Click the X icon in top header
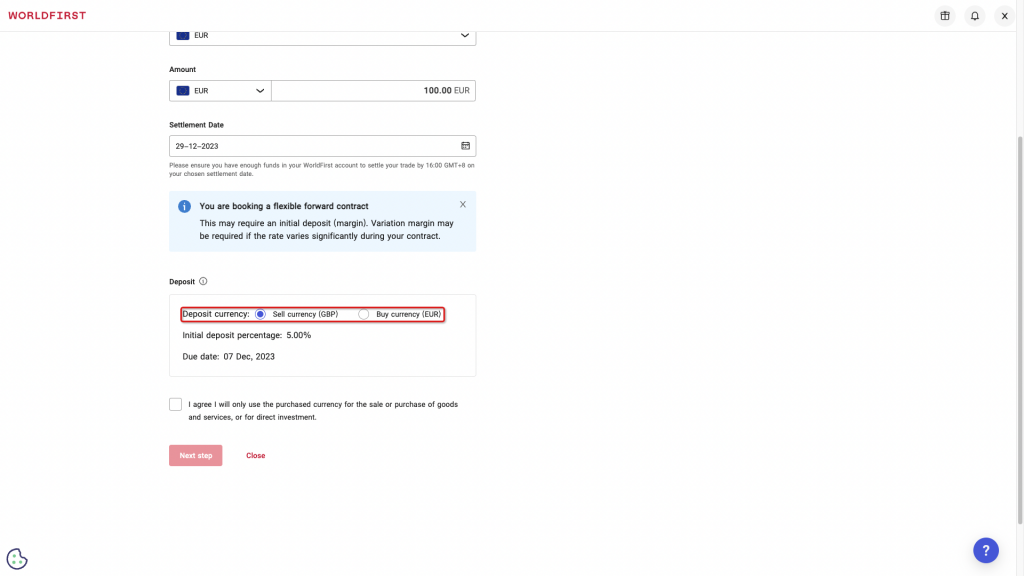This screenshot has width=1024, height=576. 1004,16
